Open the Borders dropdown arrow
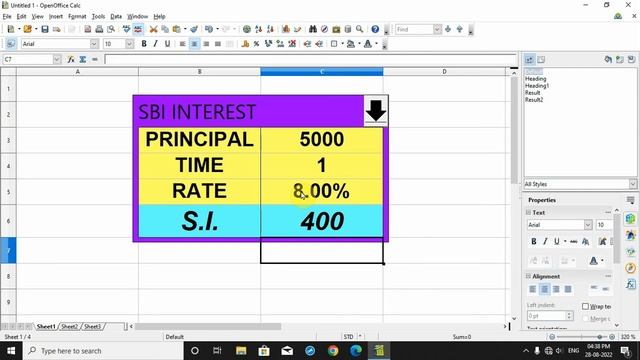 click(342, 44)
